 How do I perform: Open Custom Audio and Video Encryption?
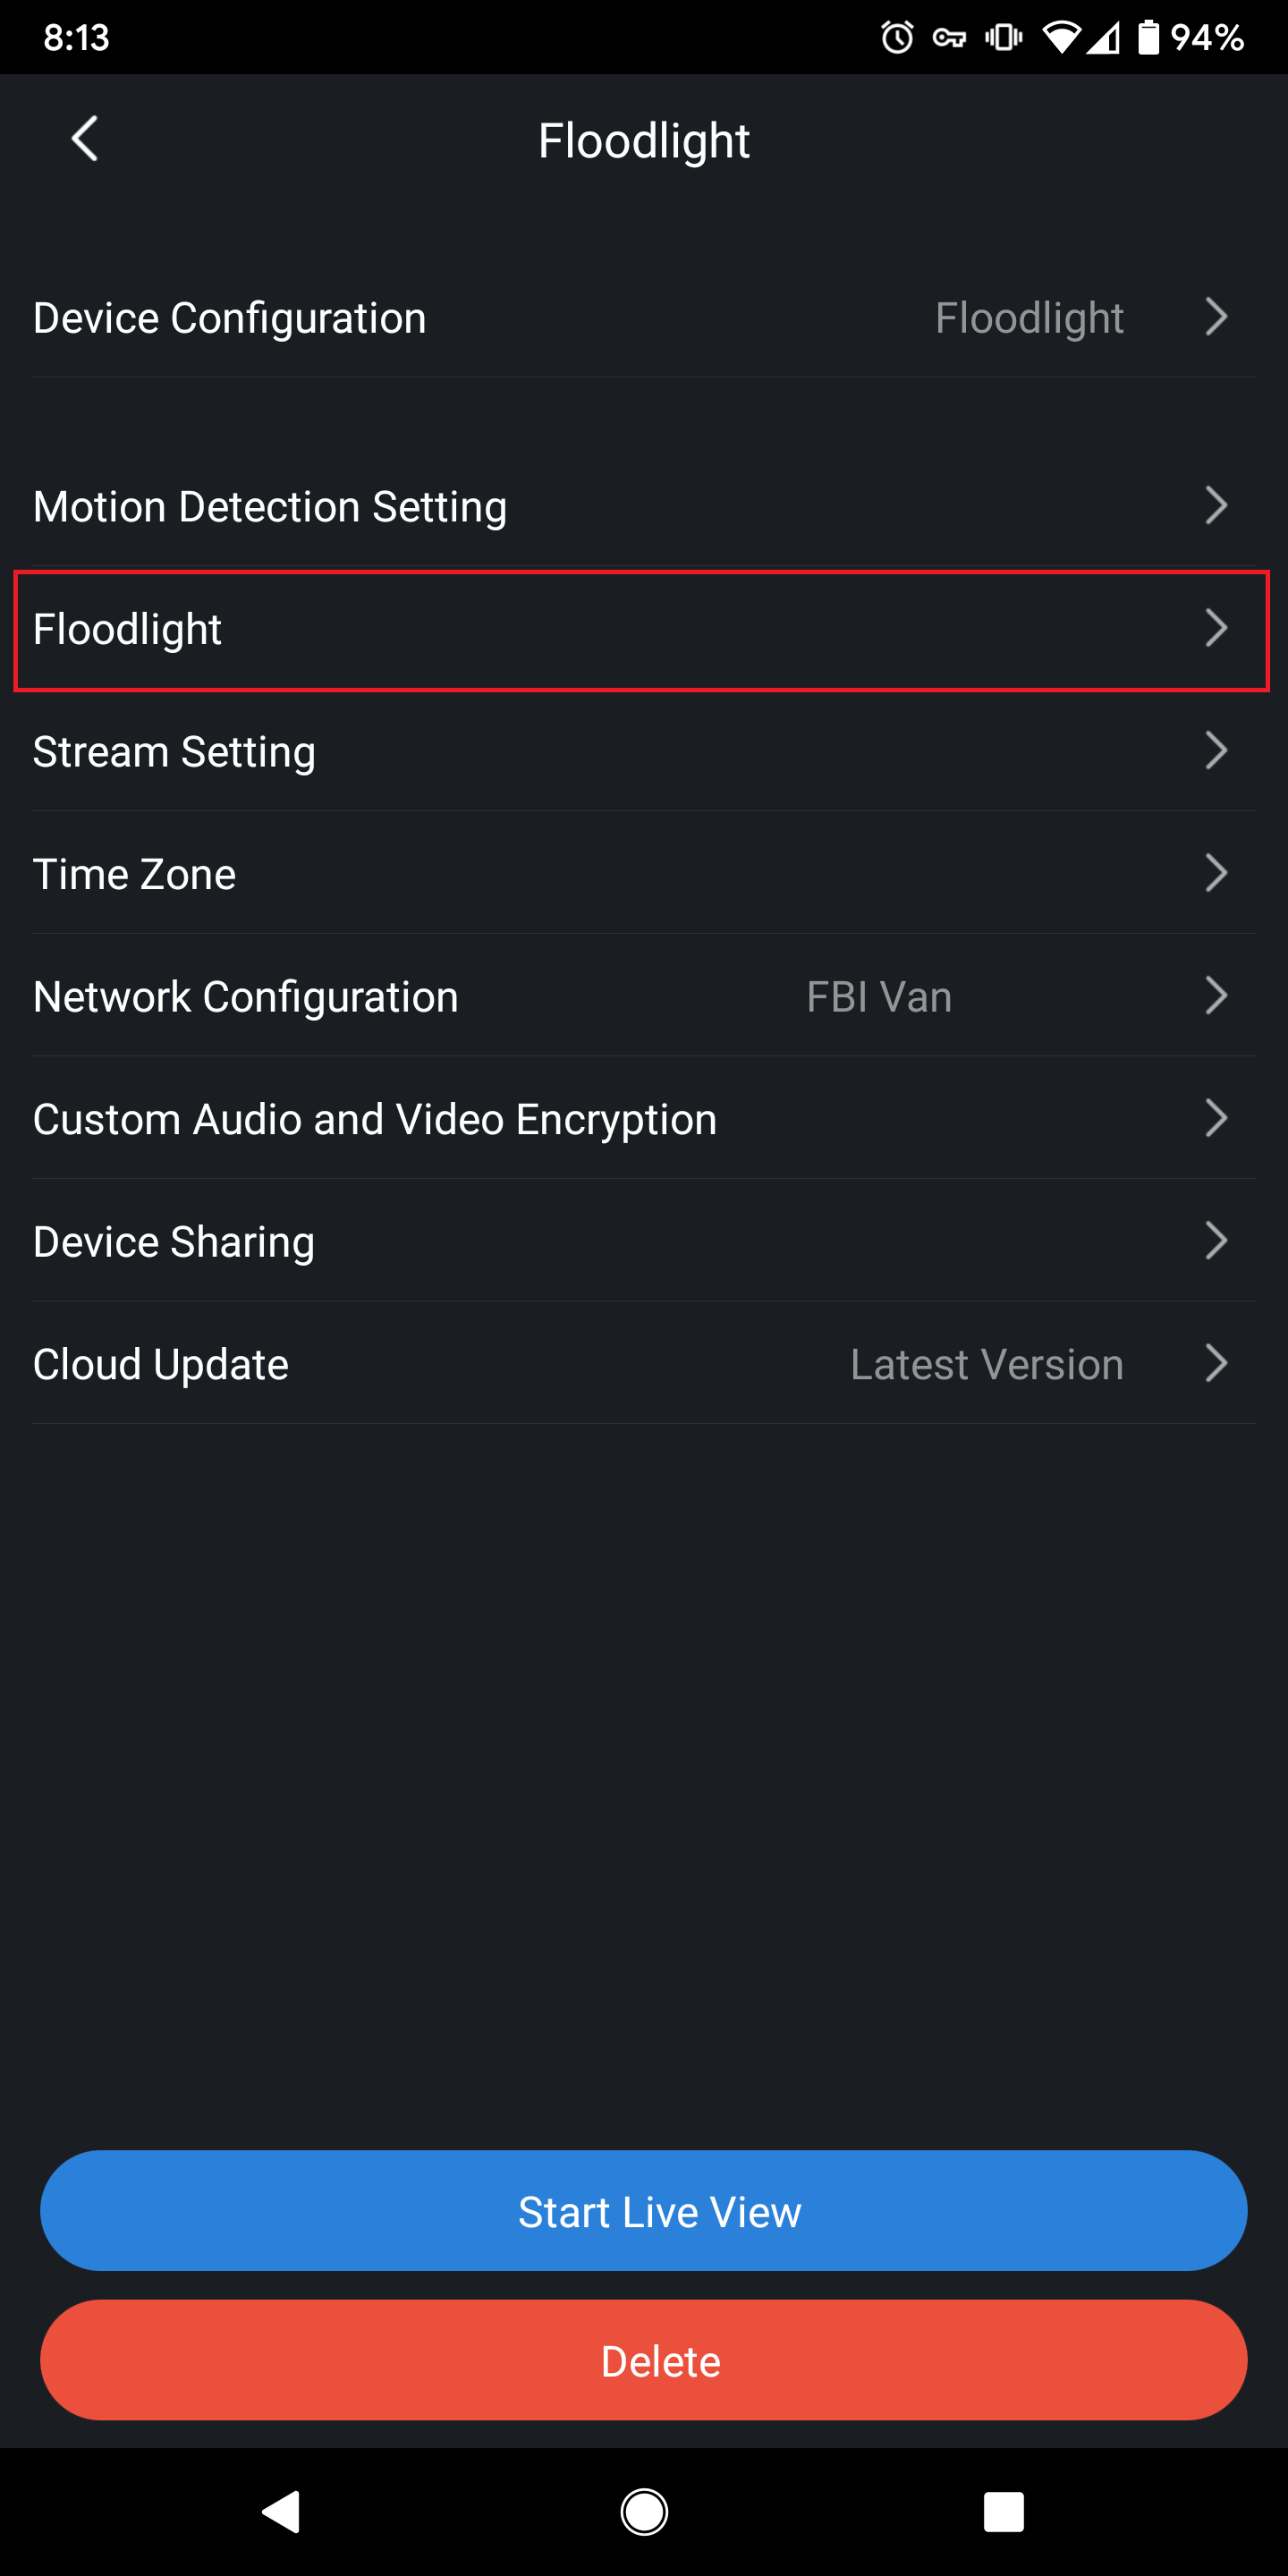pyautogui.click(x=640, y=1119)
